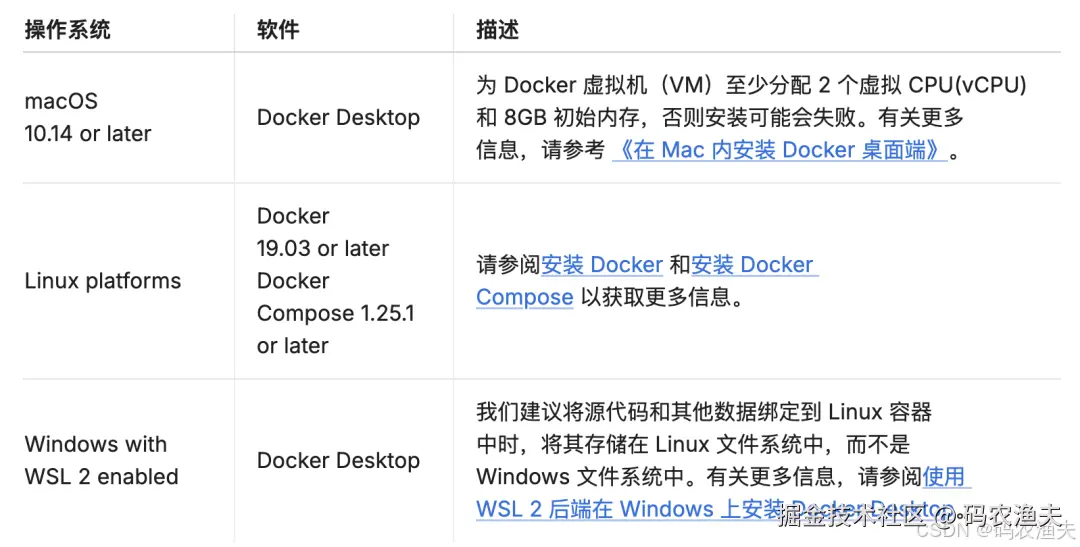Select the Docker 19.03 or later text
This screenshot has height=547, width=1080.
click(322, 232)
